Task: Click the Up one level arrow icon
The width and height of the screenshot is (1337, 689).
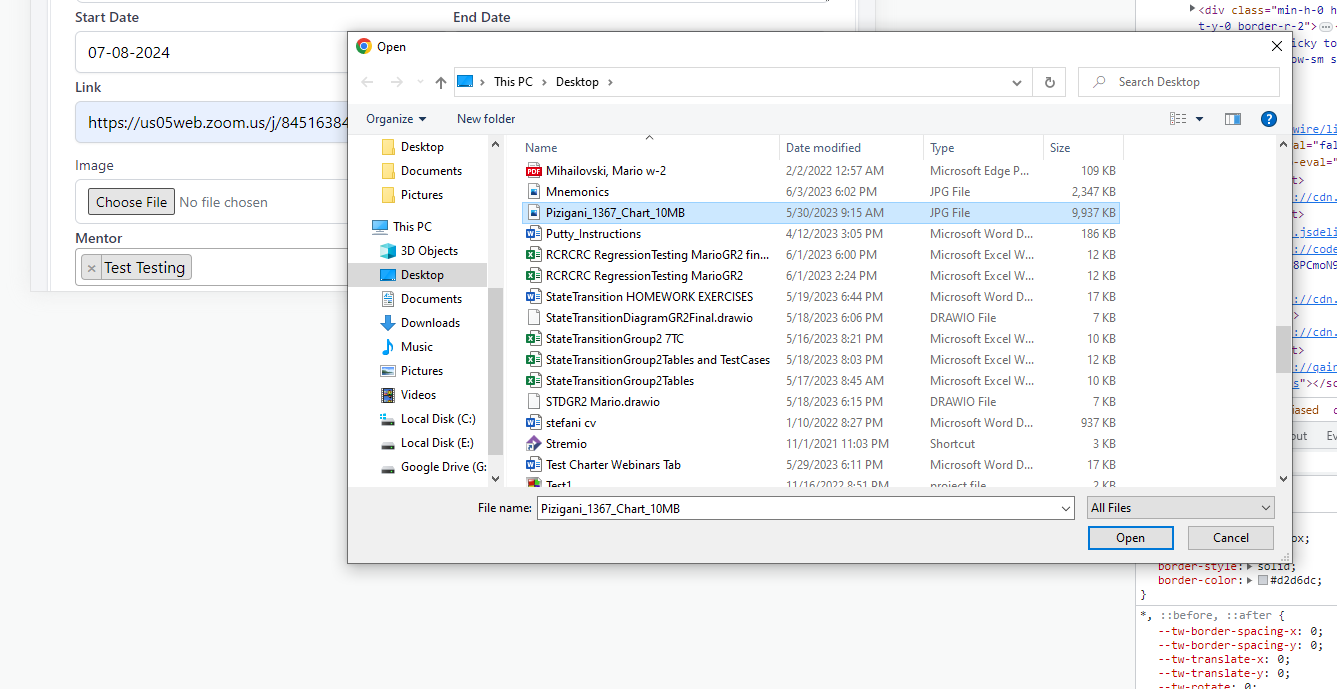Action: click(x=441, y=83)
